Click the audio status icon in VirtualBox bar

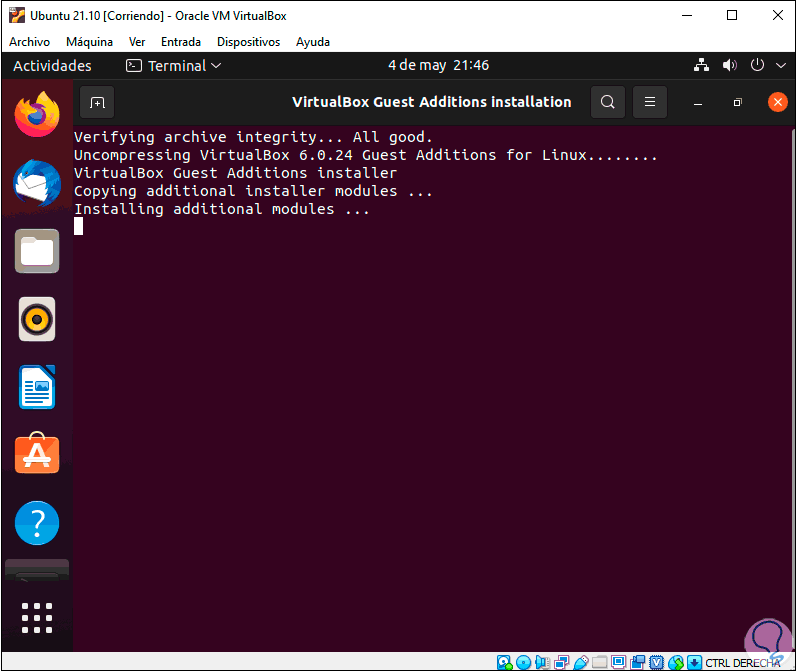coord(543,662)
